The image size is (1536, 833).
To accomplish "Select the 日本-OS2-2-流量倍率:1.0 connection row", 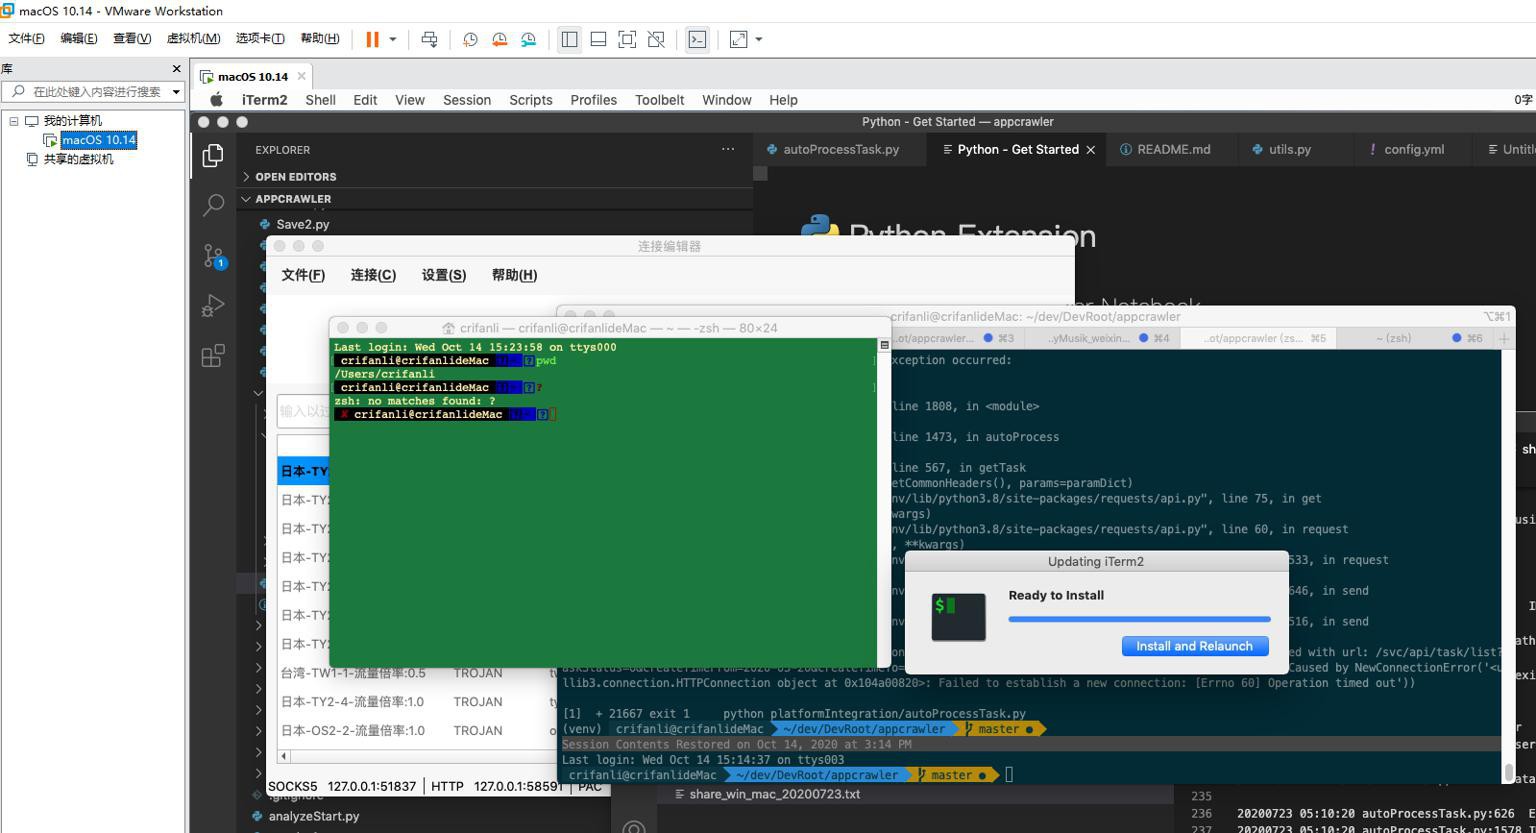I will tap(416, 731).
